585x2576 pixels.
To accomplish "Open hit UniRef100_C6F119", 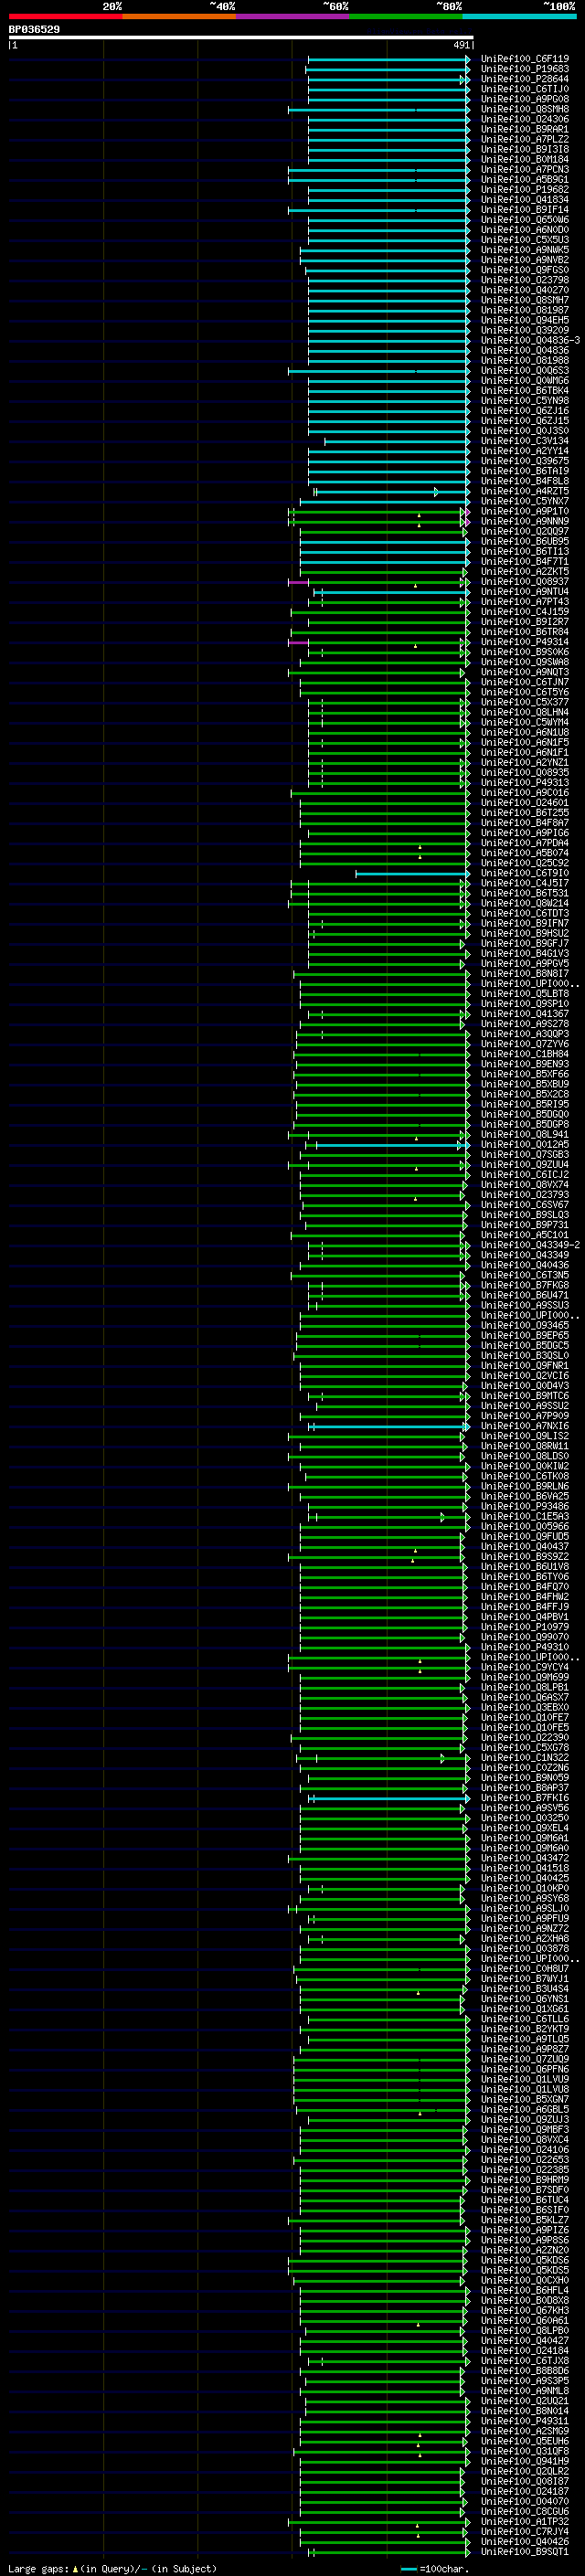I will pos(525,59).
